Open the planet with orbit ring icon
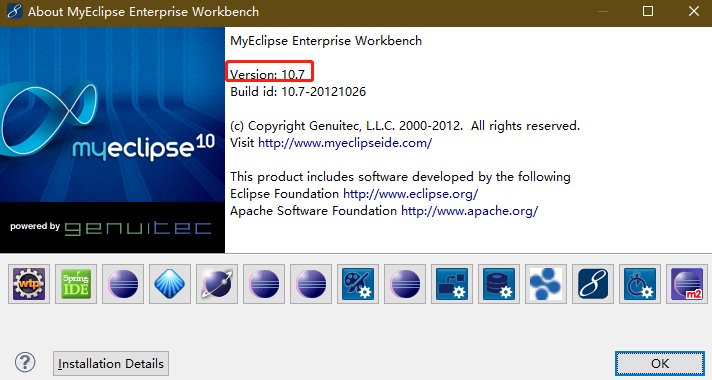712x380 pixels. click(217, 284)
